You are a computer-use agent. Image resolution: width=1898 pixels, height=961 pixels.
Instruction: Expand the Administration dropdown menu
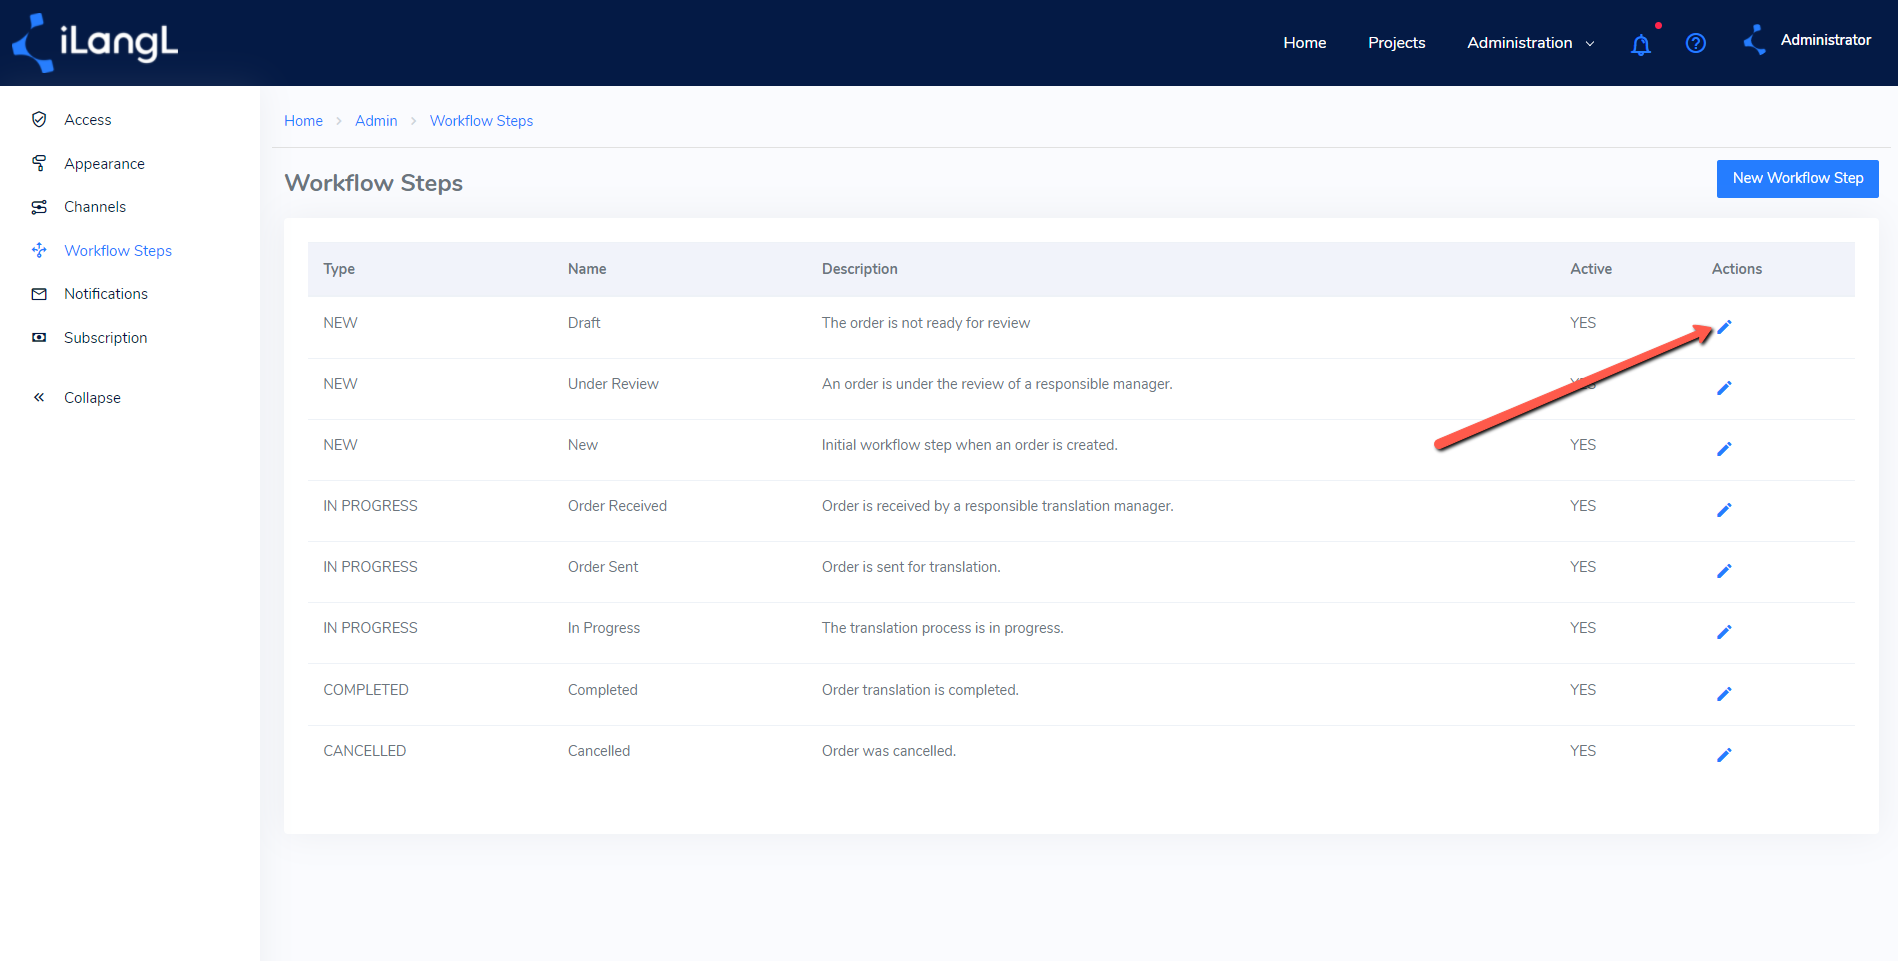[x=1531, y=43]
